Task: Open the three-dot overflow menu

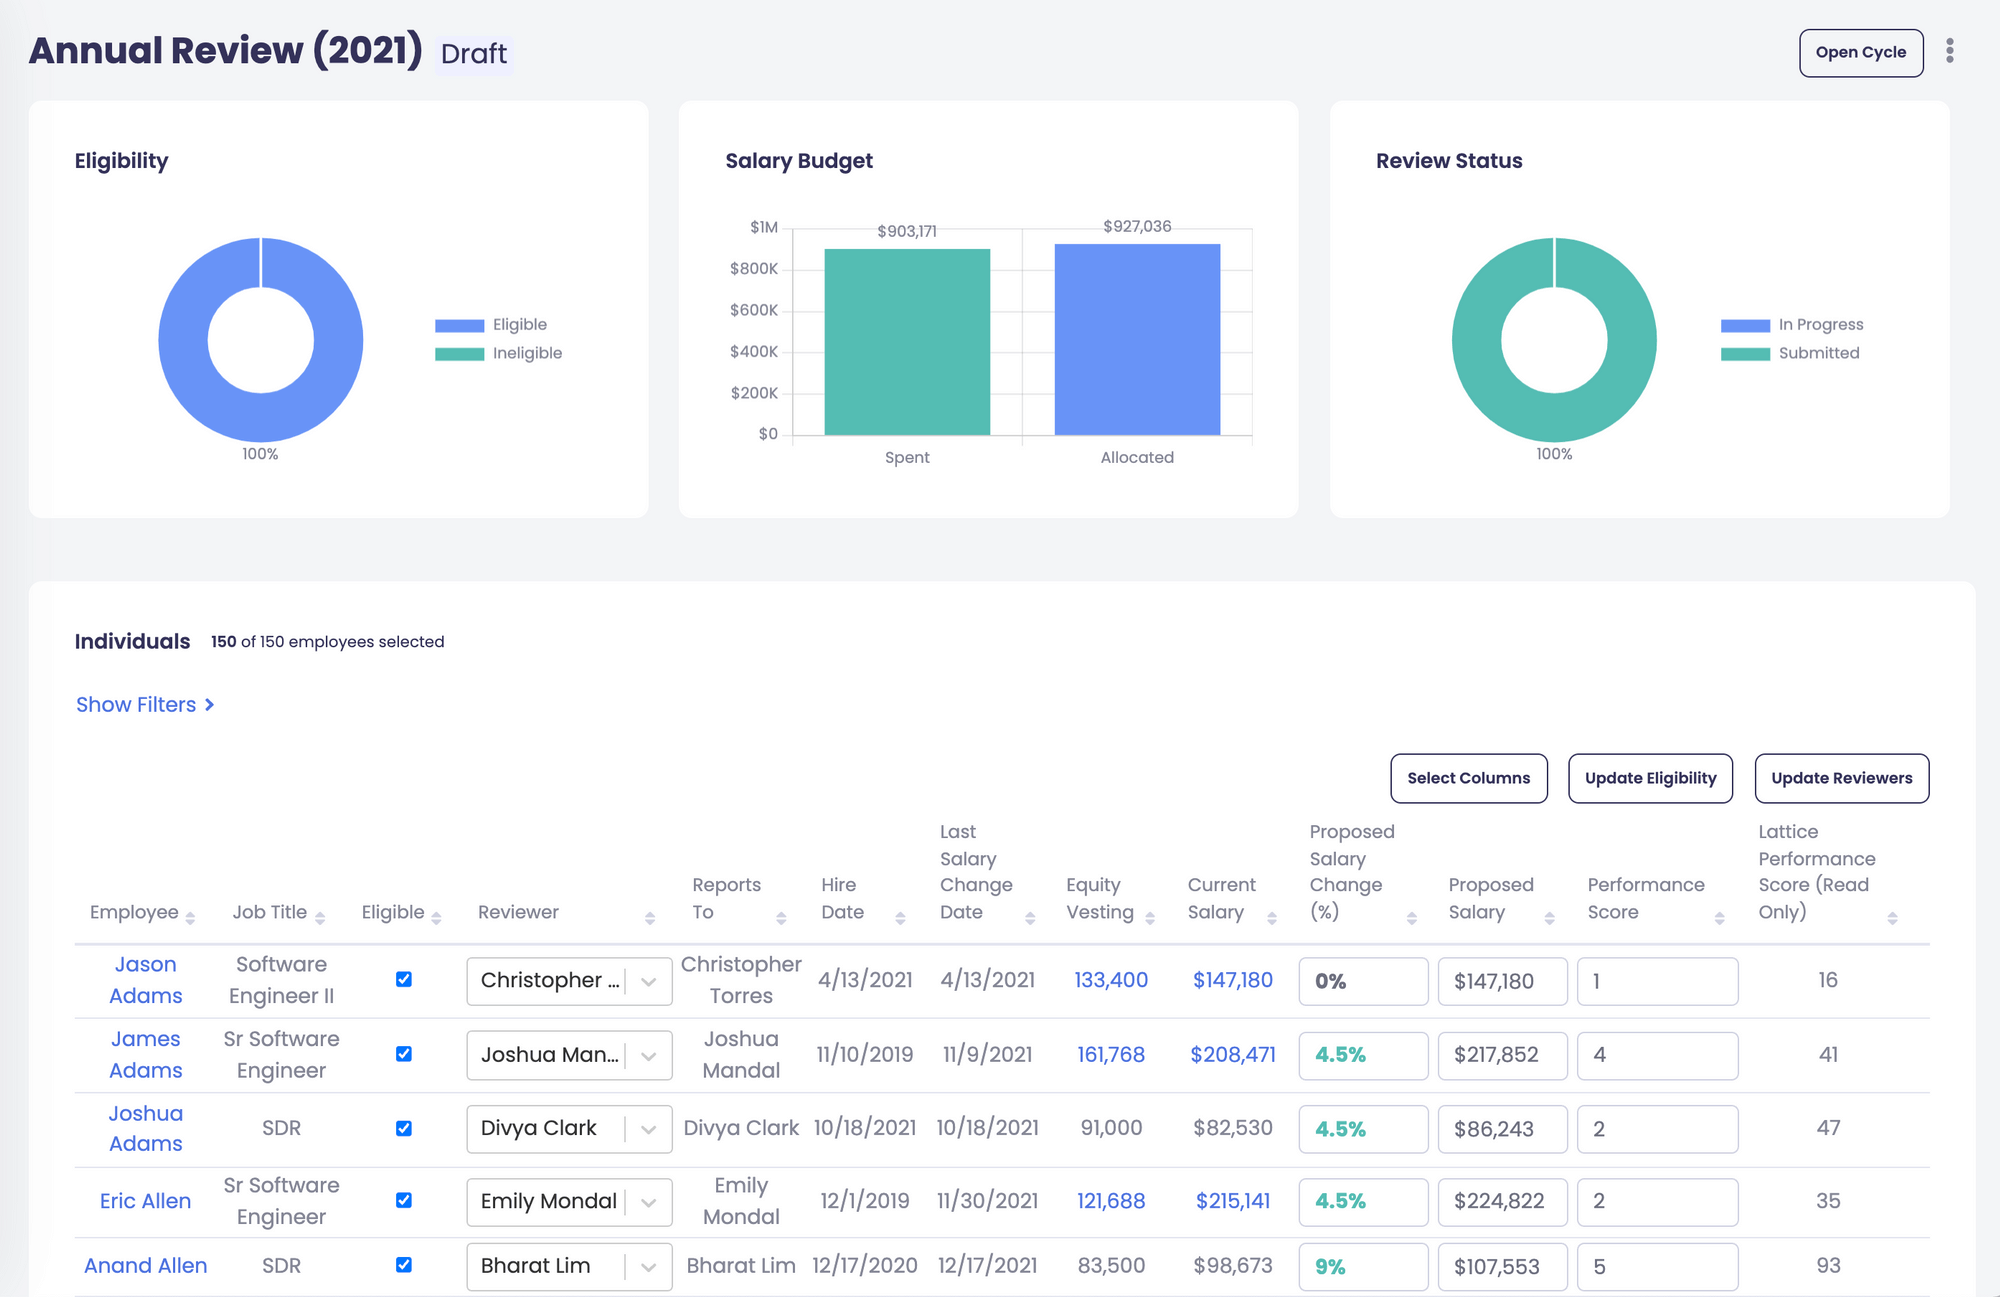Action: tap(1948, 52)
